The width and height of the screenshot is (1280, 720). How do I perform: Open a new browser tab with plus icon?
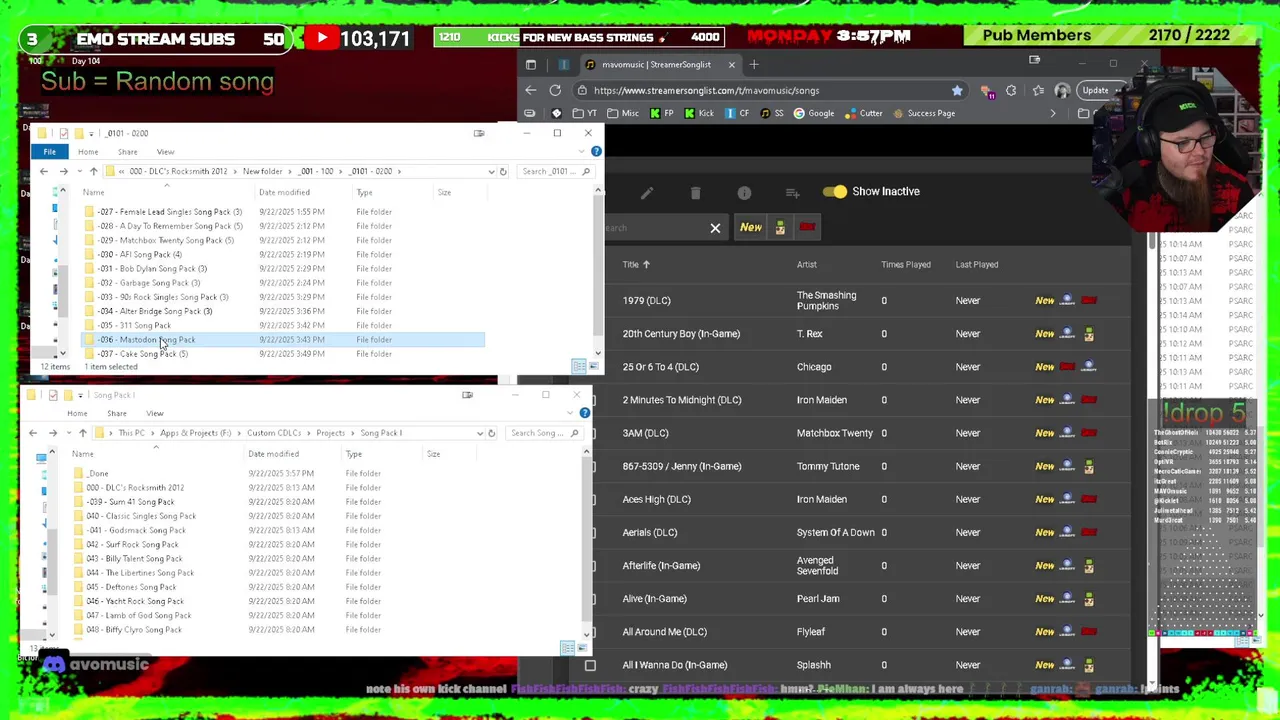[754, 65]
